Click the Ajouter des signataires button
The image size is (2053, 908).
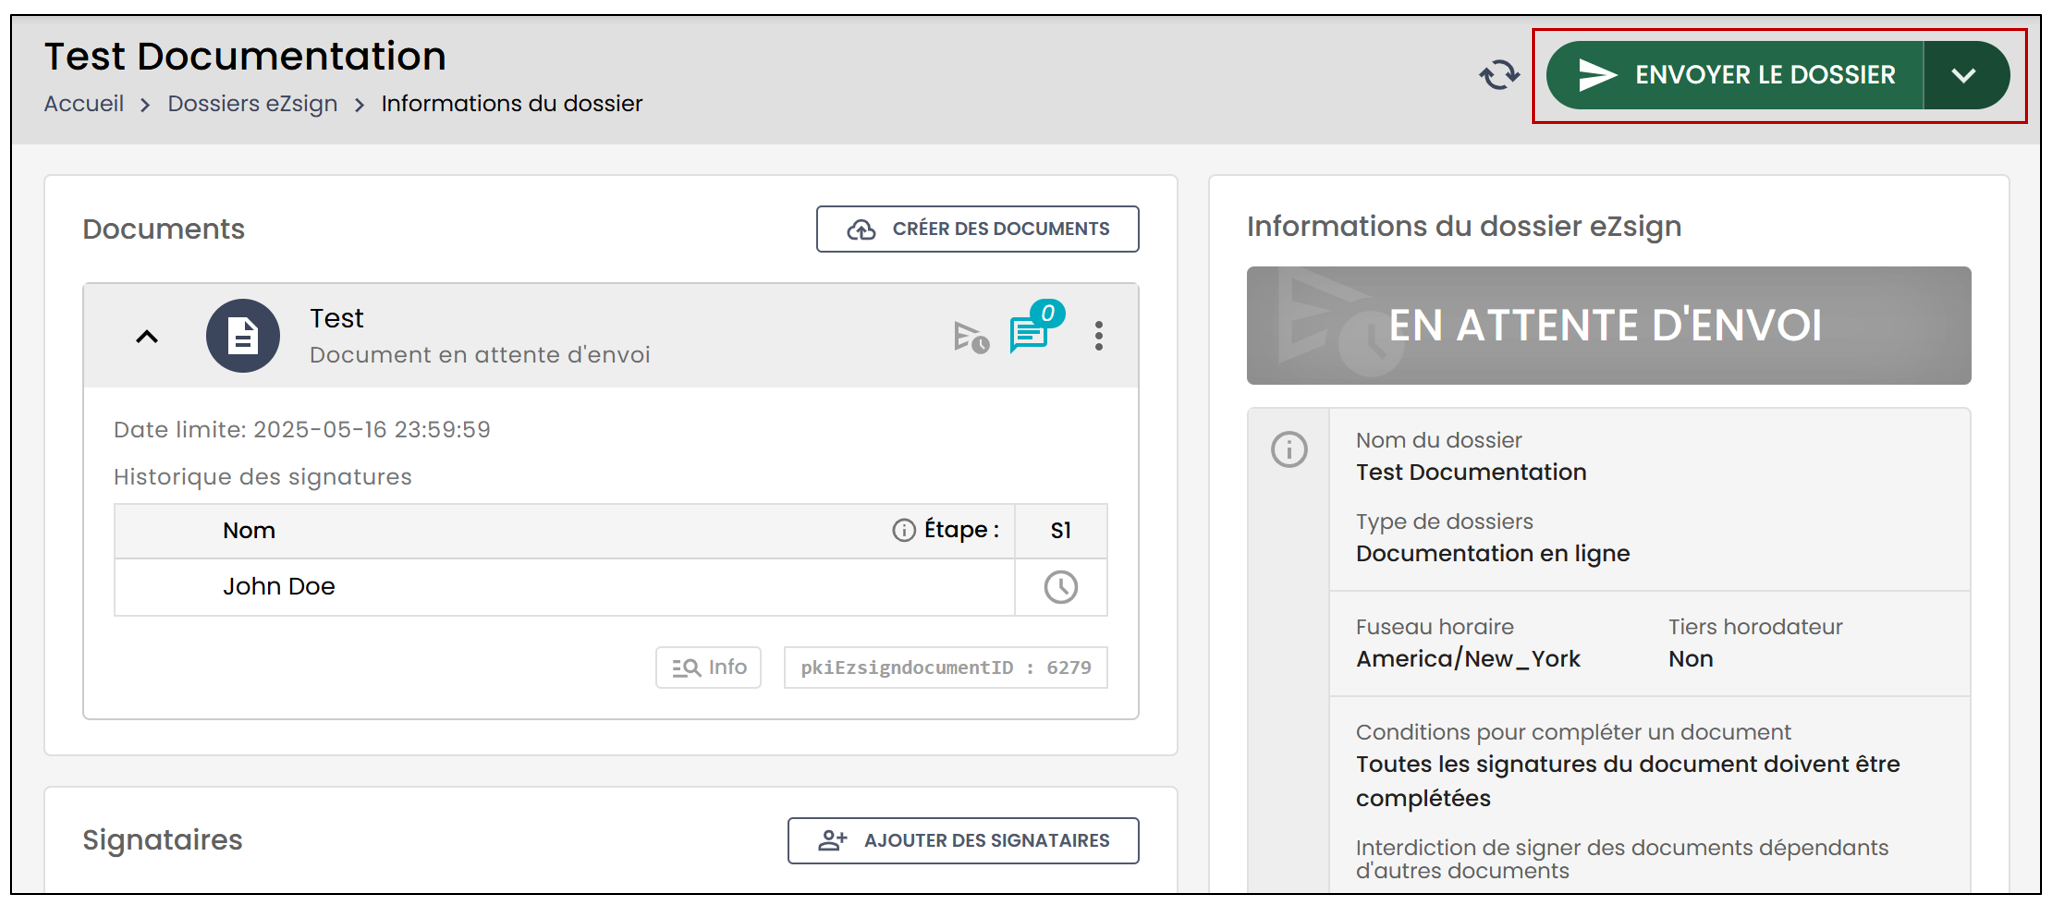point(963,841)
